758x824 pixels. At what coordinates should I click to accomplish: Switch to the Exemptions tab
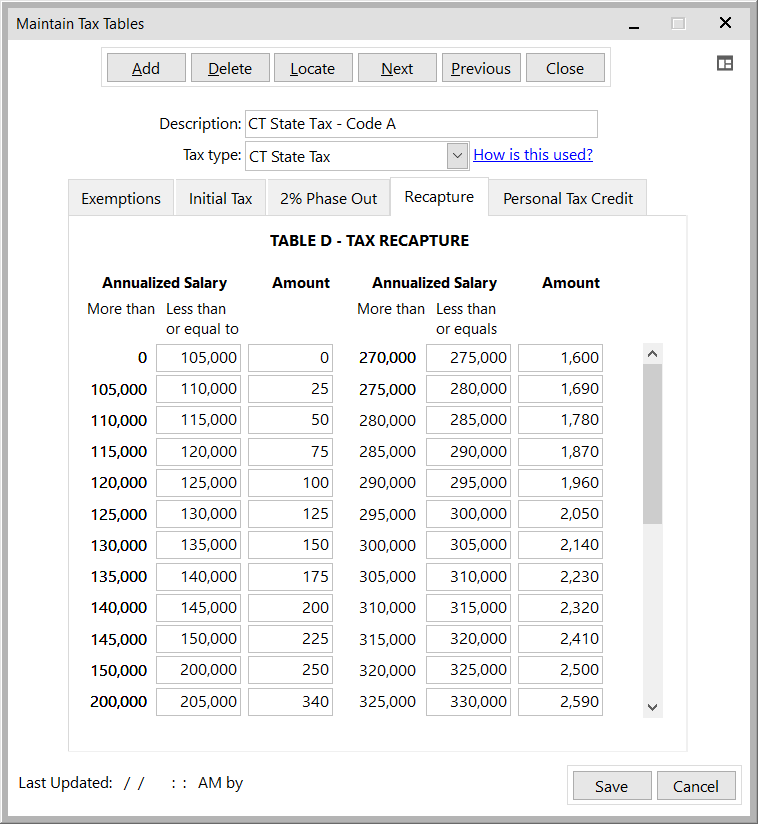point(121,198)
